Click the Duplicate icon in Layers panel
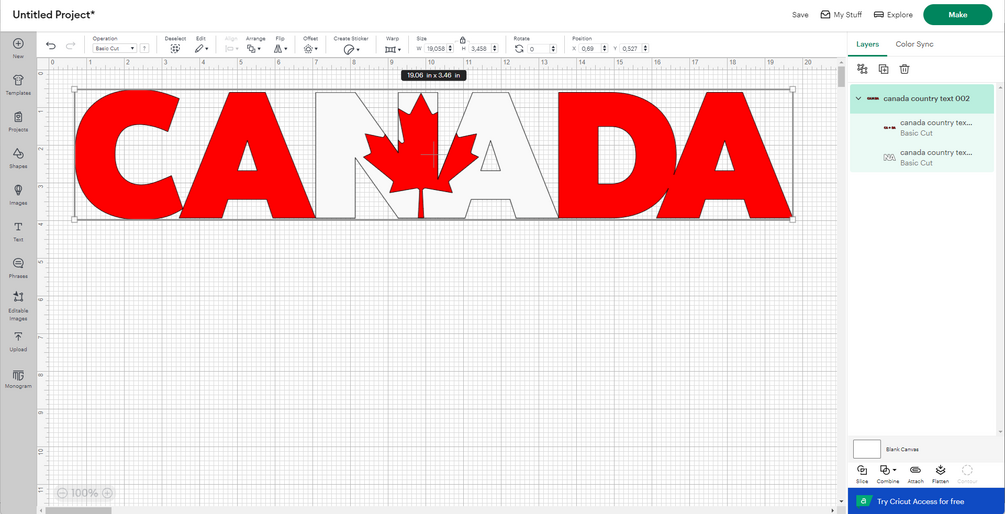Image resolution: width=1005 pixels, height=514 pixels. 883,69
